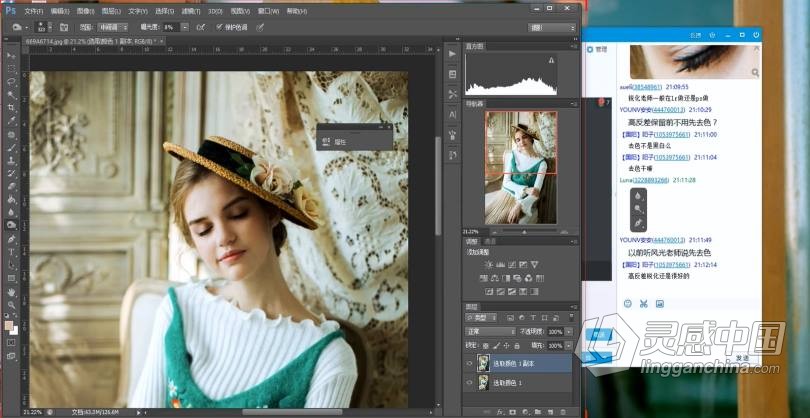Open the Fill dropdown arrow
Screen dimensions: 810x418
tap(569, 345)
